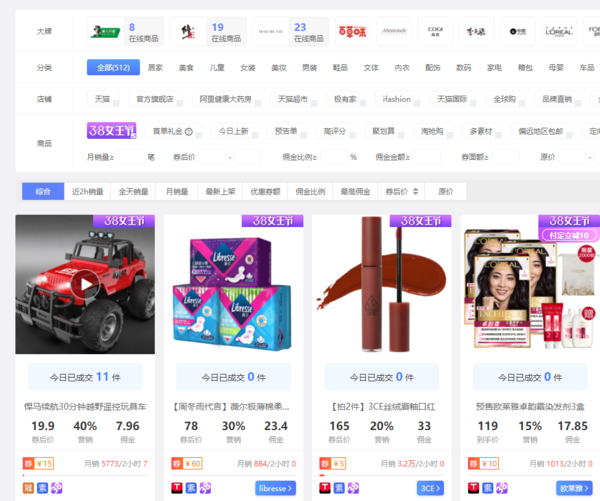Screen dimensions: 600x501
Task: Select the 美妆 category
Action: 278,68
